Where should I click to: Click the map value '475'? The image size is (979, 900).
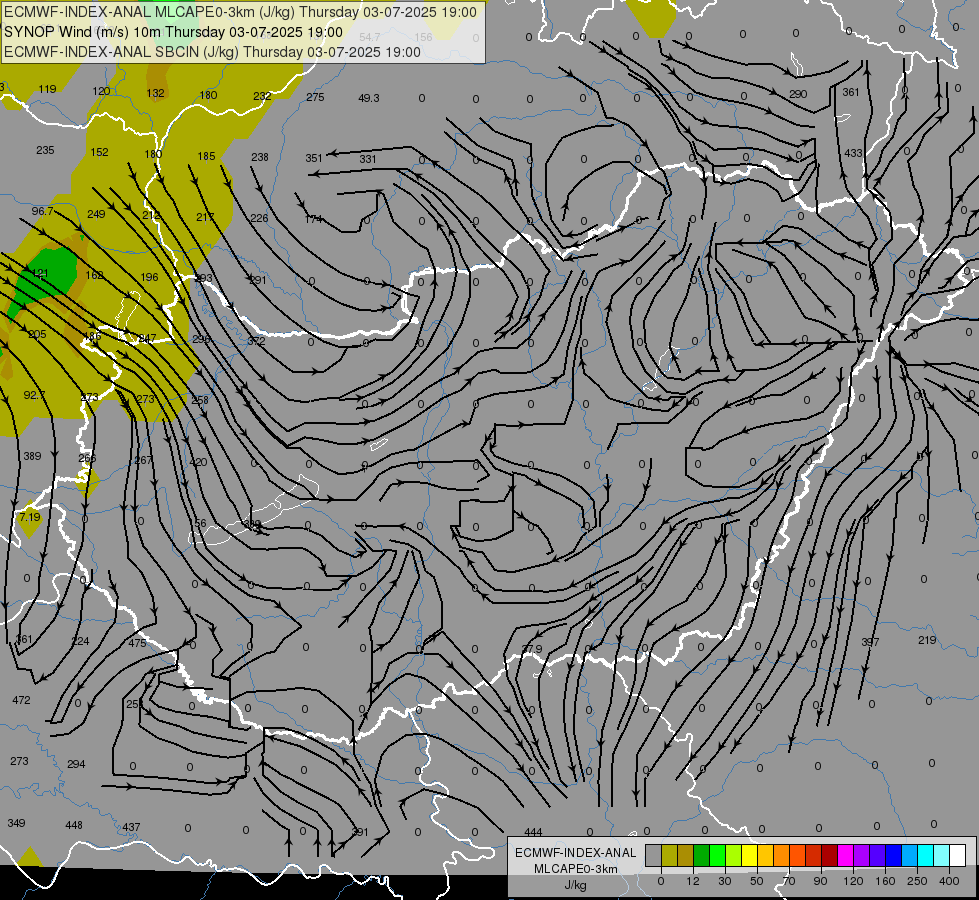[137, 643]
